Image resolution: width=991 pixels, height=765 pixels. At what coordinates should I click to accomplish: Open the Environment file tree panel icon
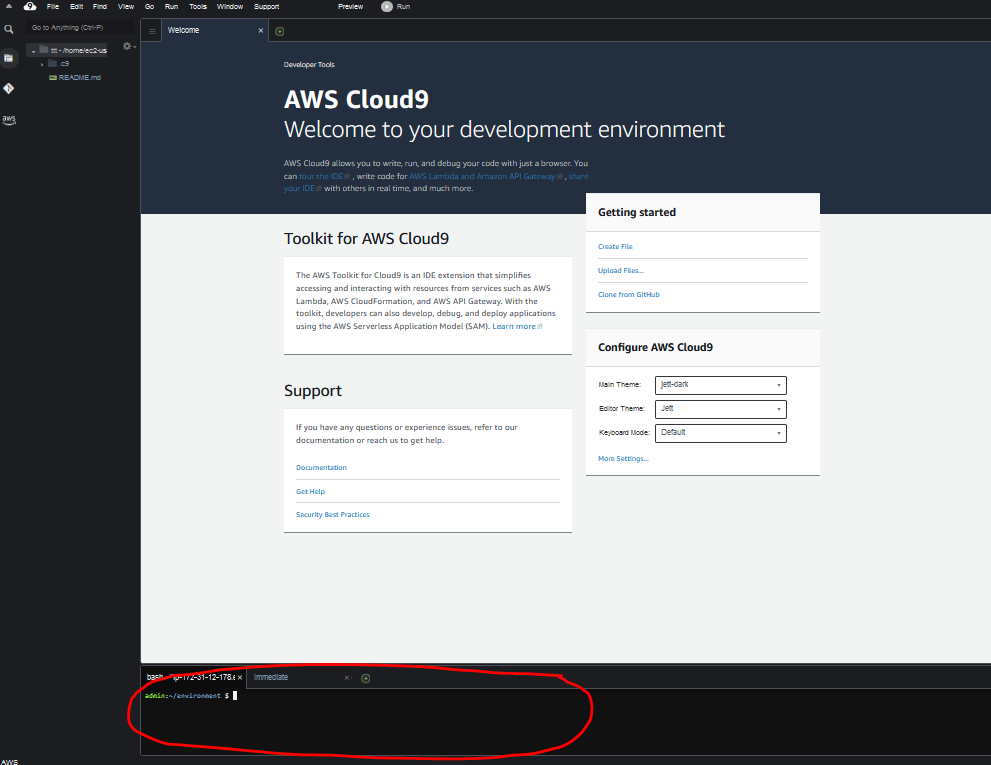click(x=9, y=58)
